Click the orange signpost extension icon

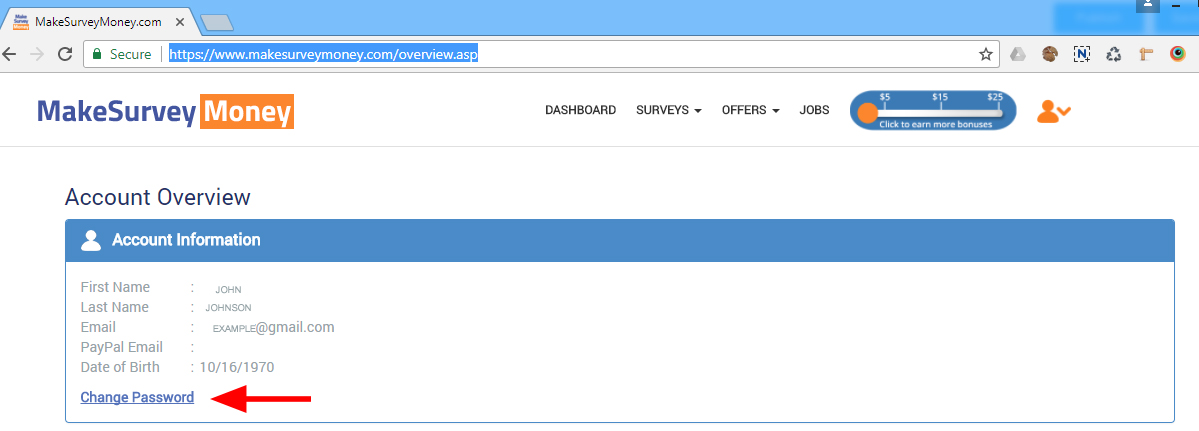[1145, 54]
